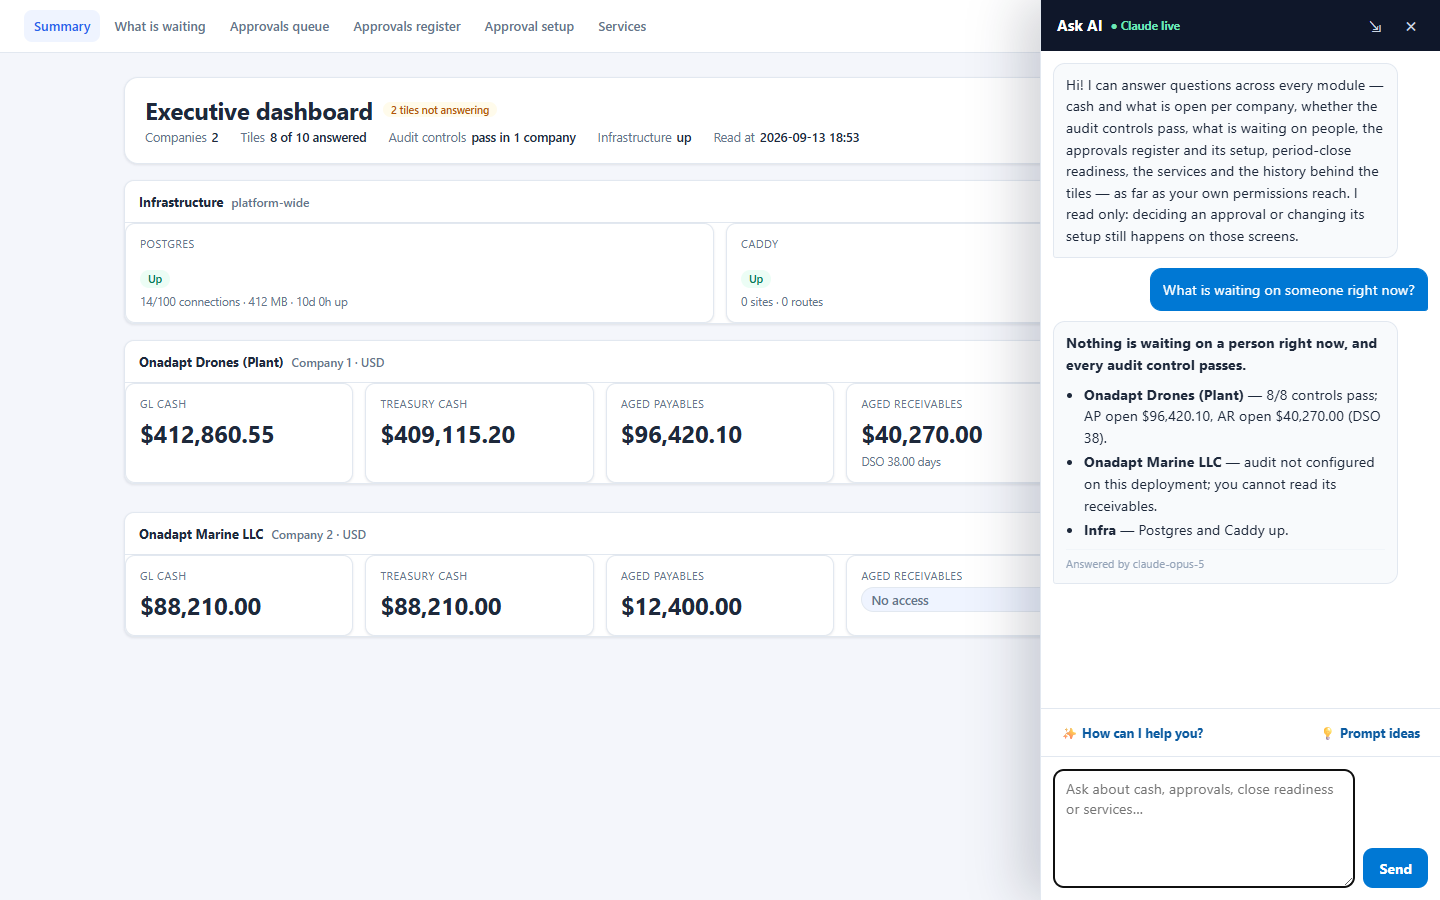1440x900 pixels.
Task: Select the $96,420.10 aged payables value
Action: (x=682, y=435)
